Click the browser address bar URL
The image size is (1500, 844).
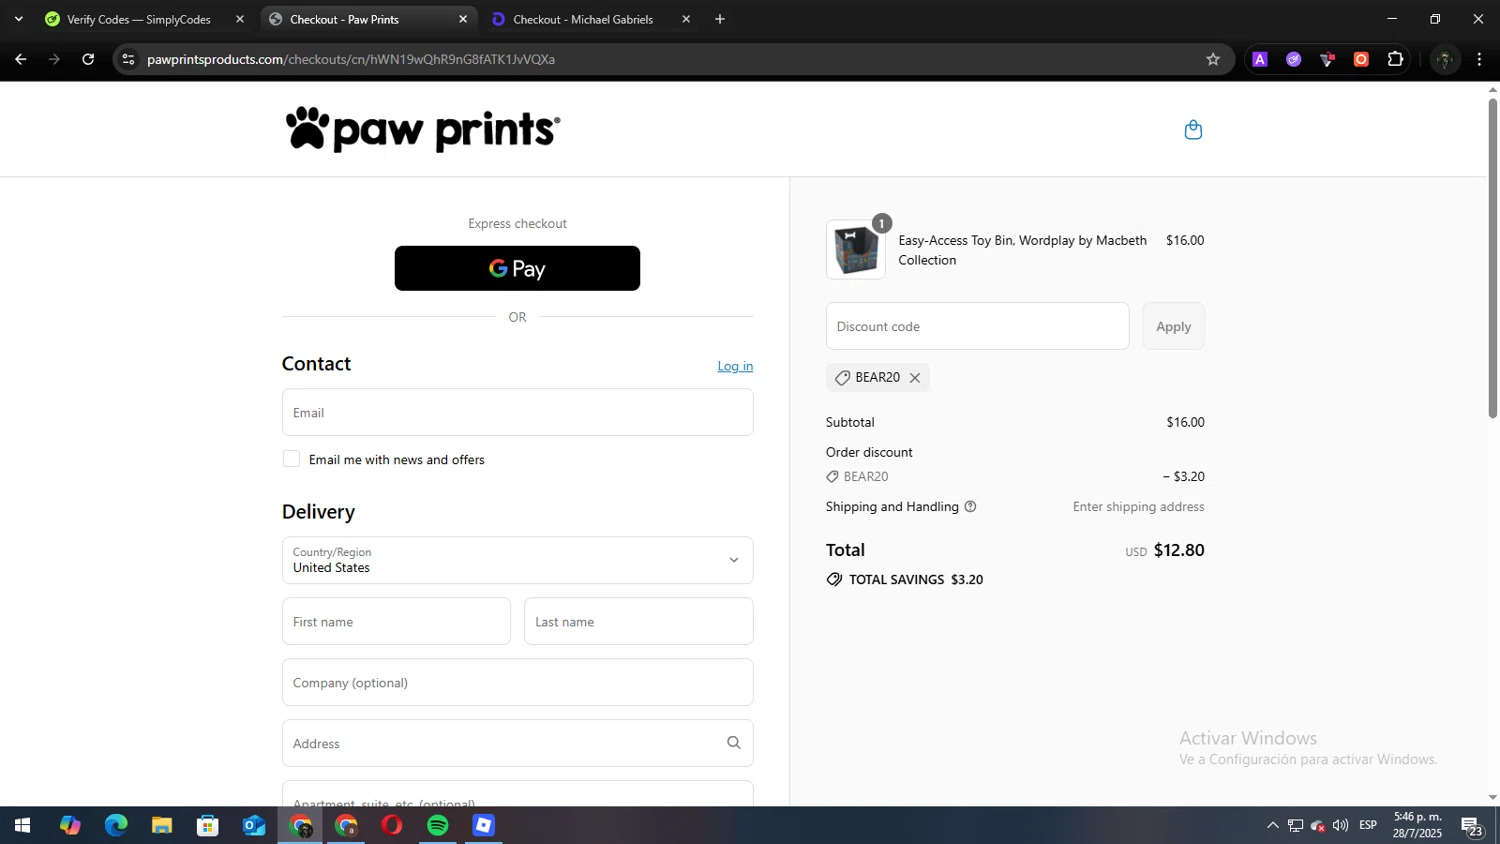(351, 59)
